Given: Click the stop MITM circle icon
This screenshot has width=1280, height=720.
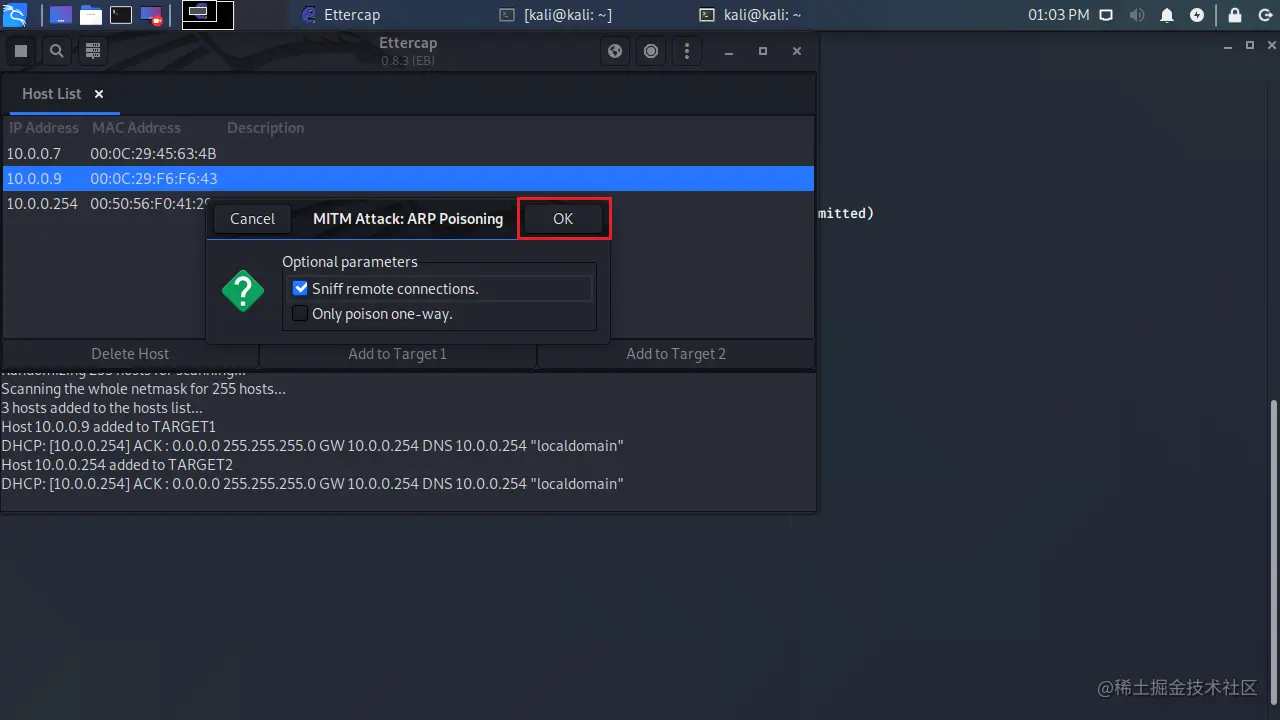Looking at the screenshot, I should point(651,51).
